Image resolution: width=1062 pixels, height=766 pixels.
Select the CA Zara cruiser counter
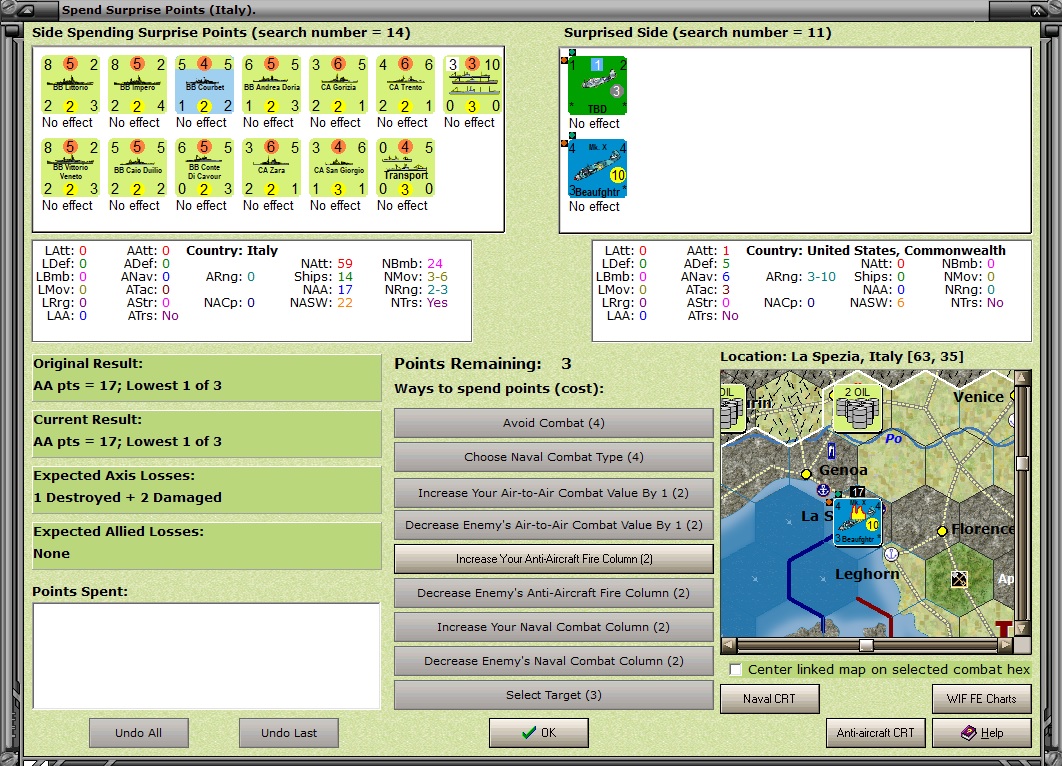coord(272,167)
